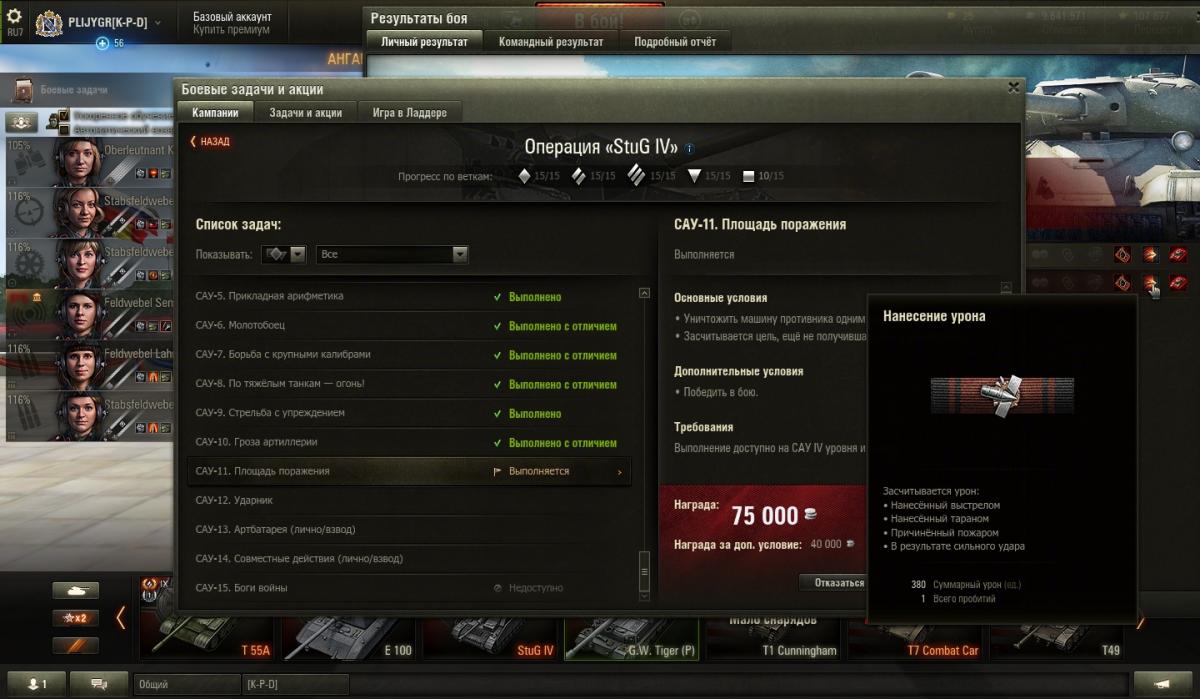Select task САУ-9. Стрельба с упреждением

point(410,413)
